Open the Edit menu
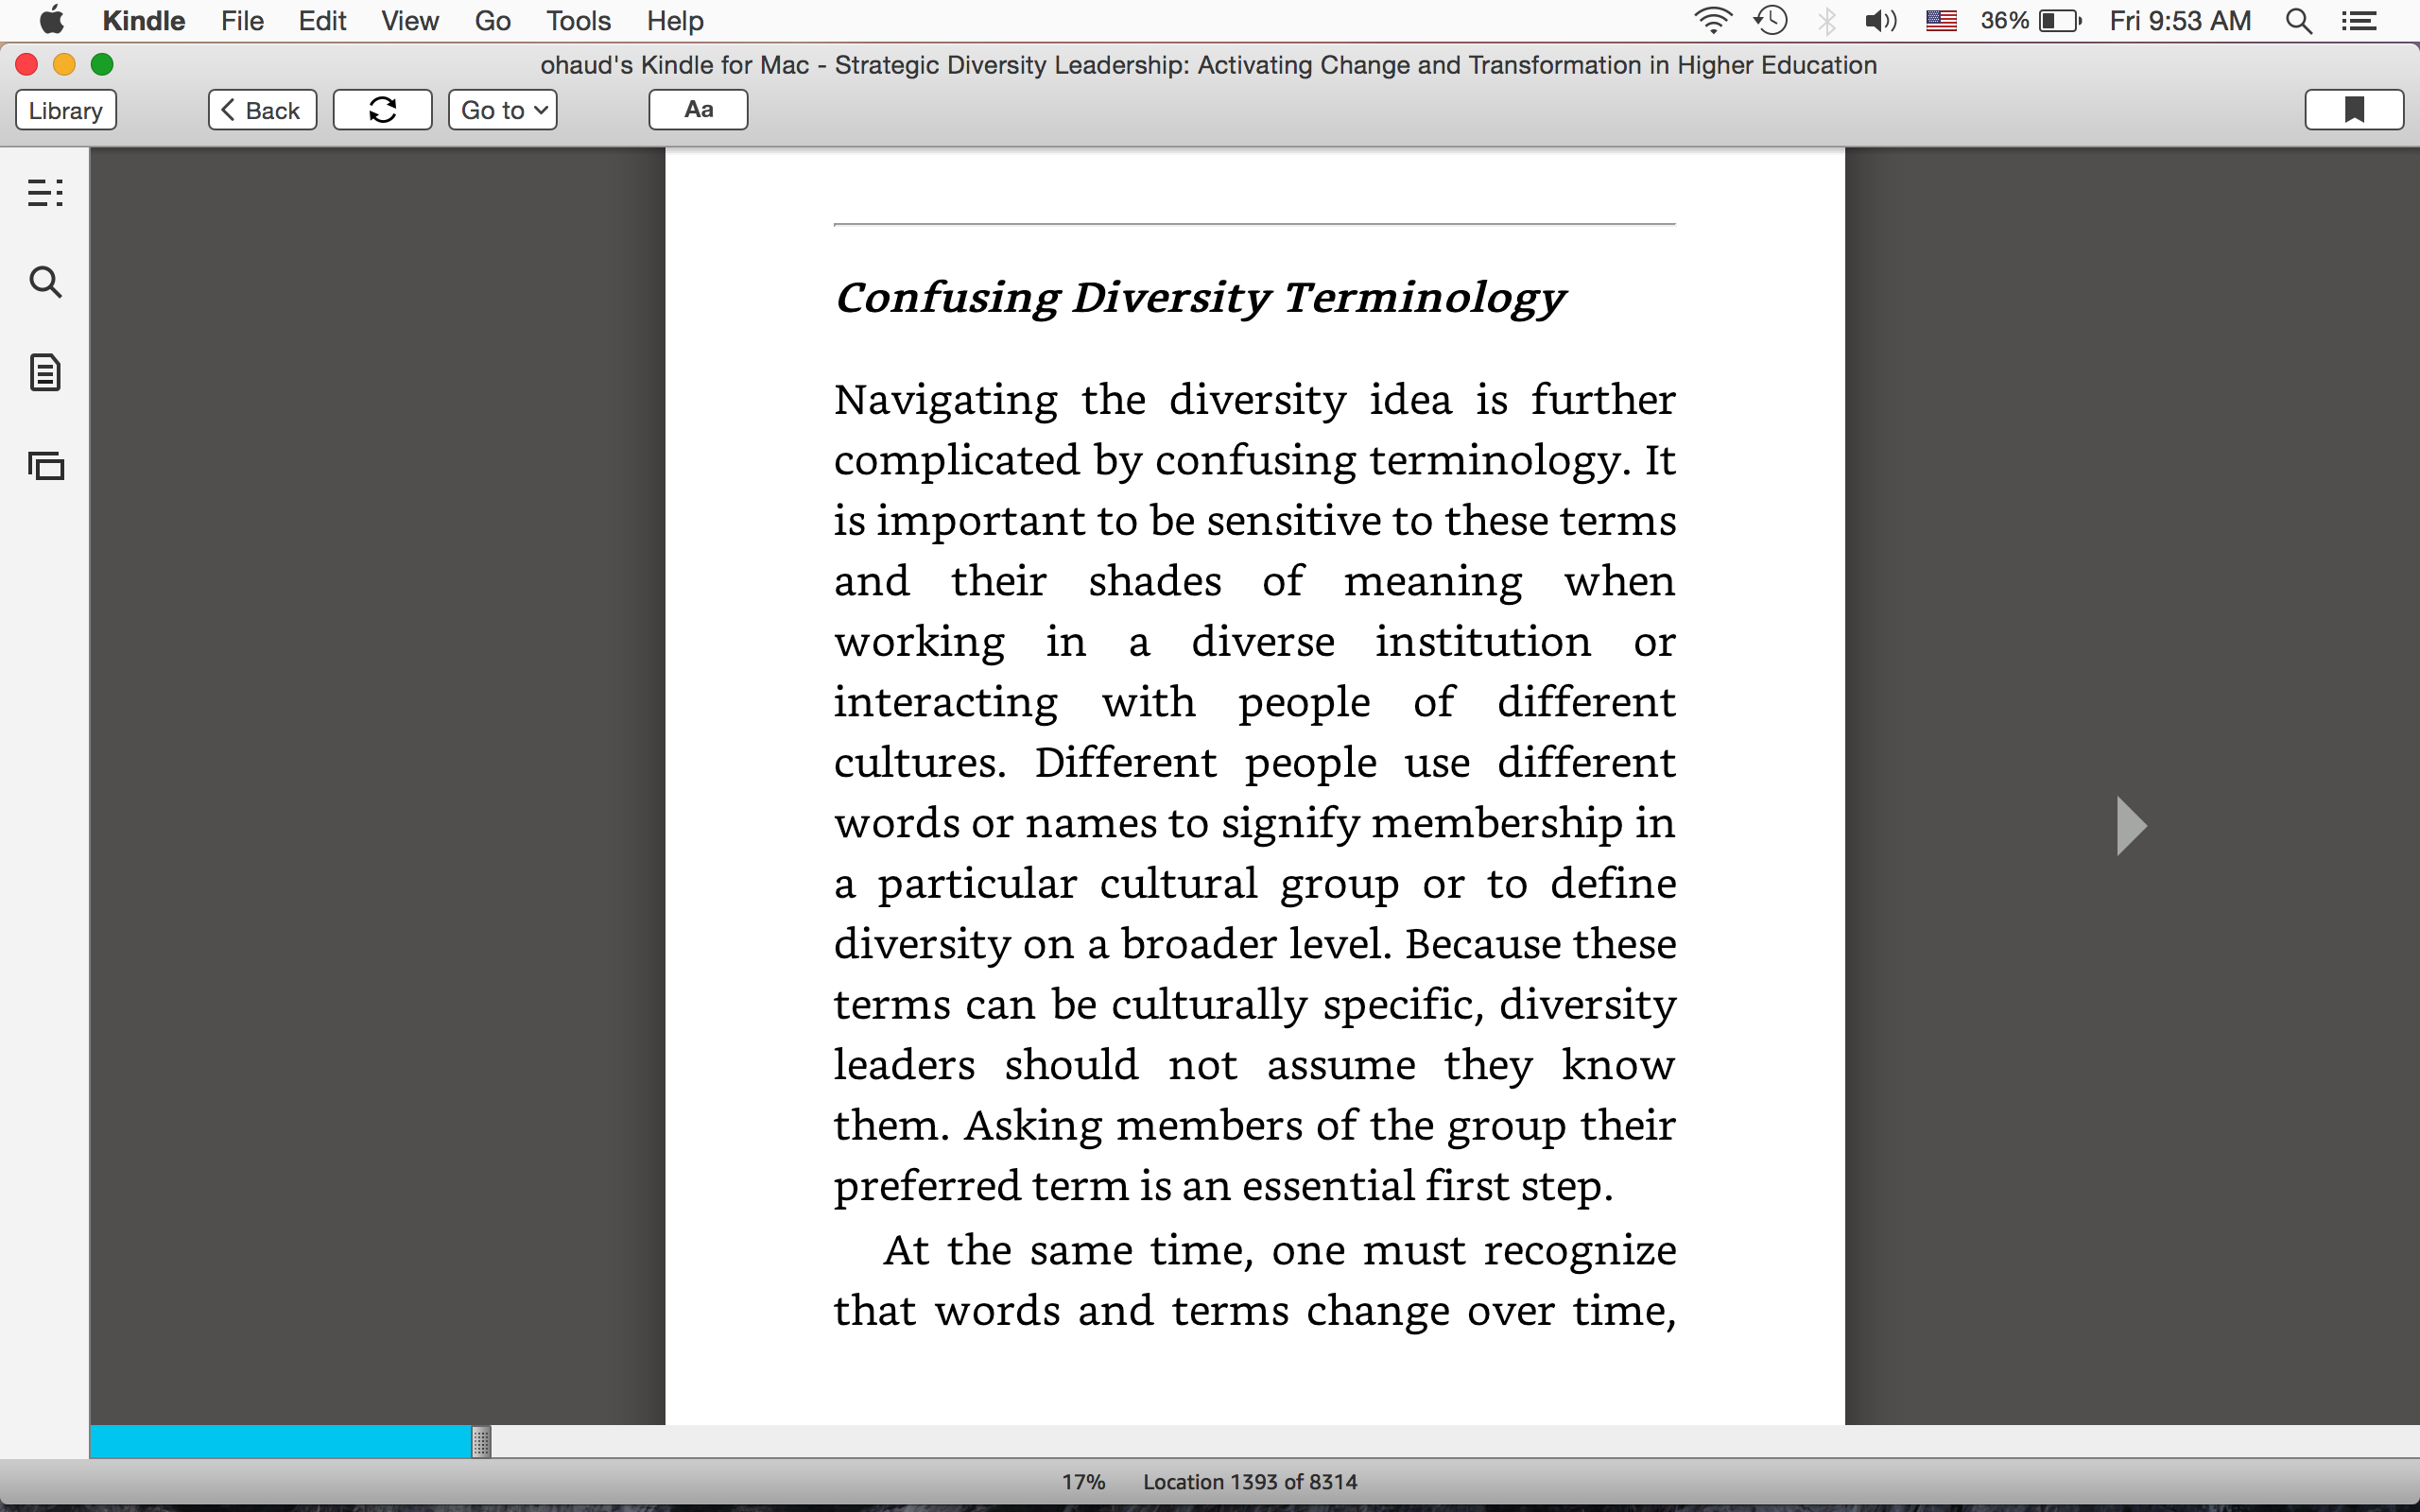Image resolution: width=2420 pixels, height=1512 pixels. click(322, 21)
